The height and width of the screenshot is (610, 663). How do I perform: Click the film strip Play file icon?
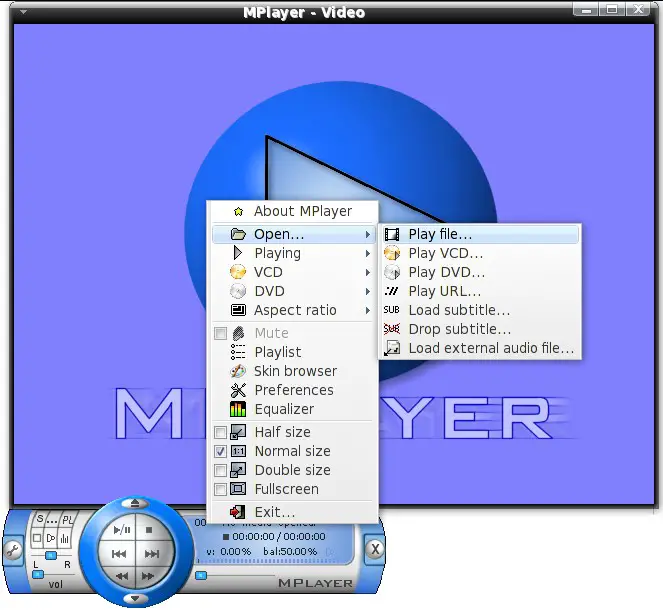[x=392, y=234]
